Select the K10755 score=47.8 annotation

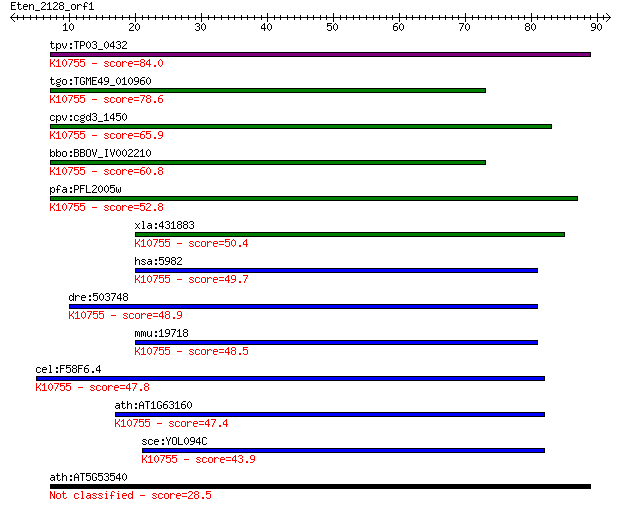pyautogui.click(x=93, y=388)
